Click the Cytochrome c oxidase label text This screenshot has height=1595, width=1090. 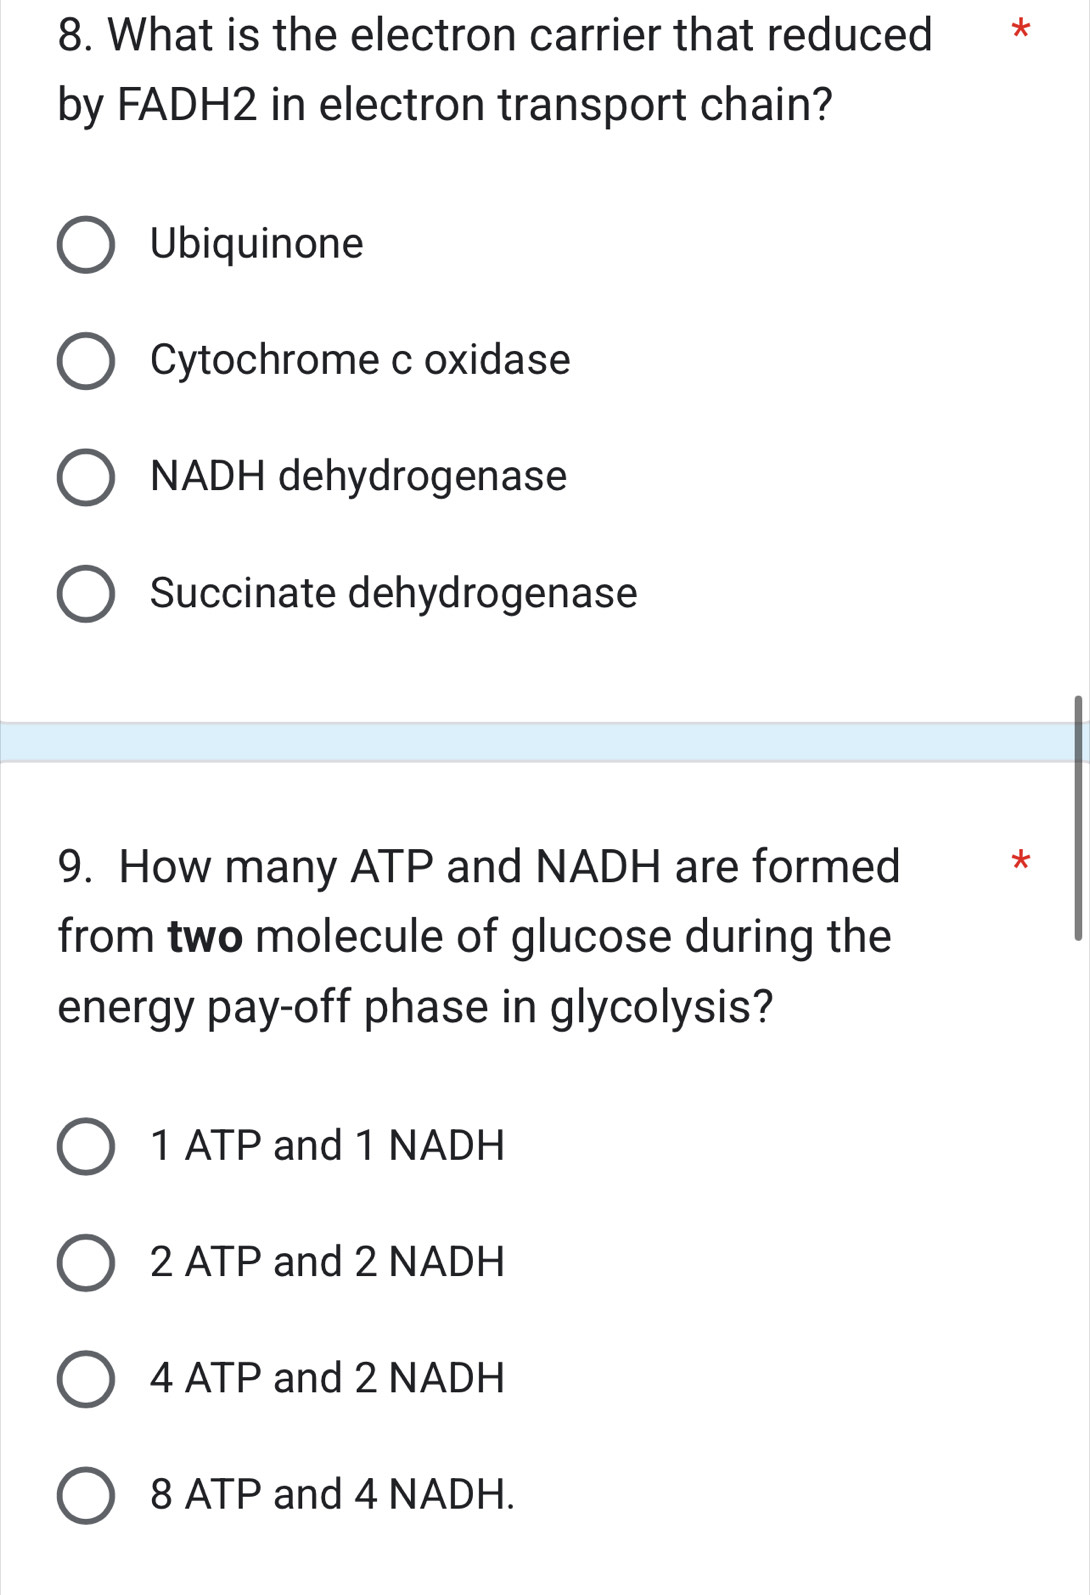[x=360, y=360]
